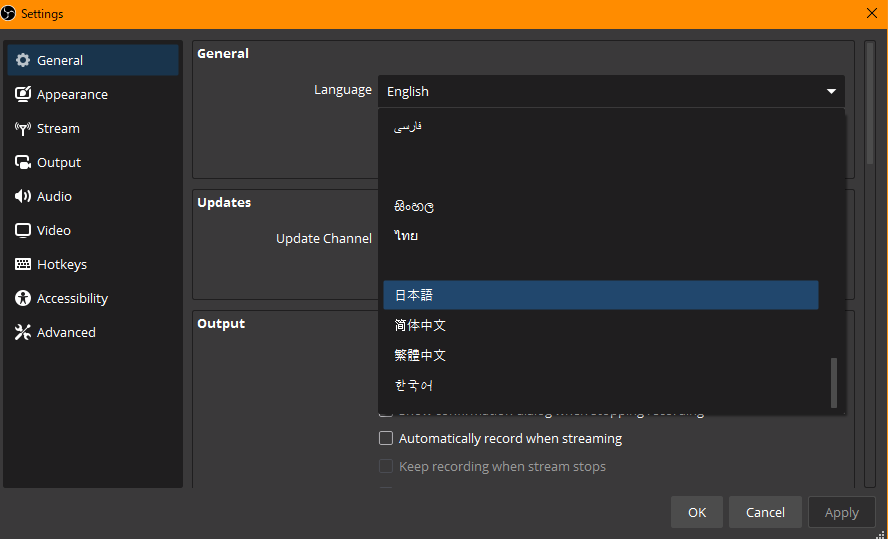Select 简体中文 in the language list
The width and height of the screenshot is (888, 539).
click(420, 325)
